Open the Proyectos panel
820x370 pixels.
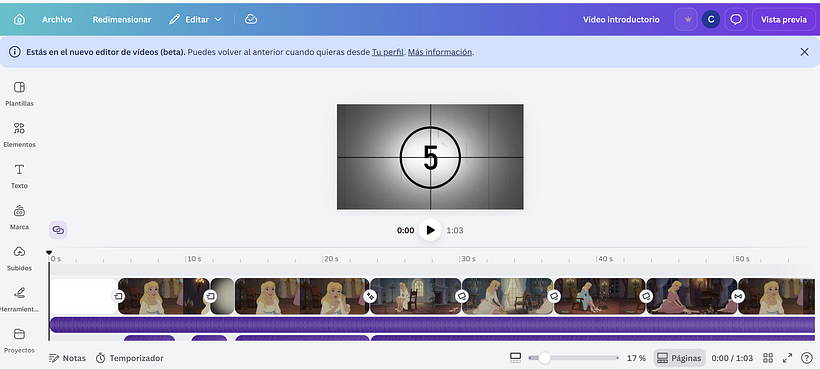(x=19, y=341)
